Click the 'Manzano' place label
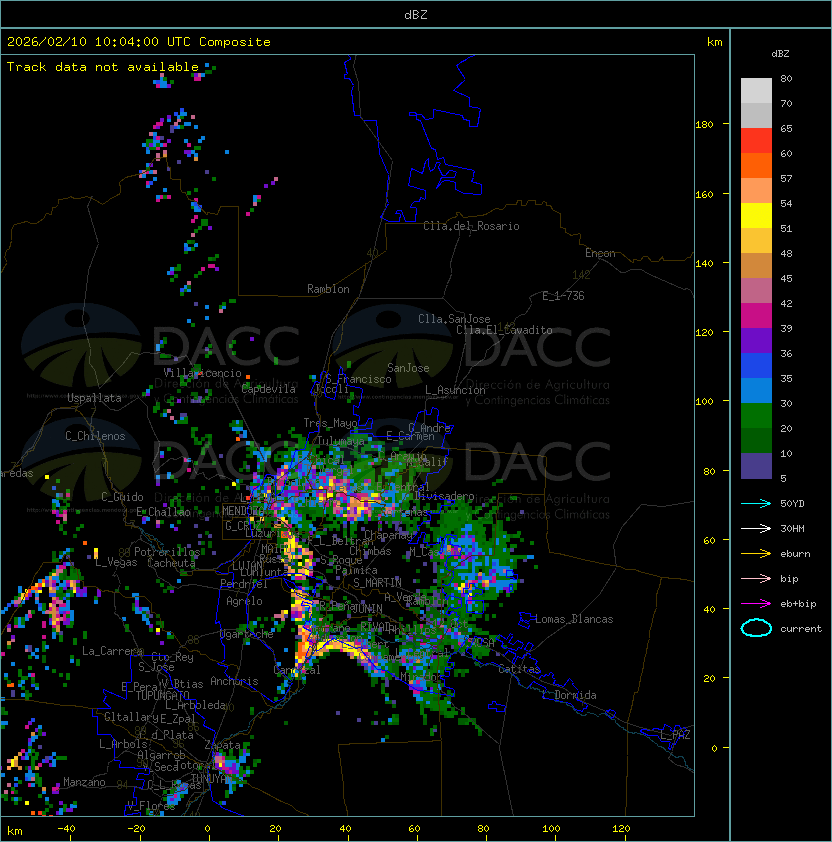 [x=84, y=782]
